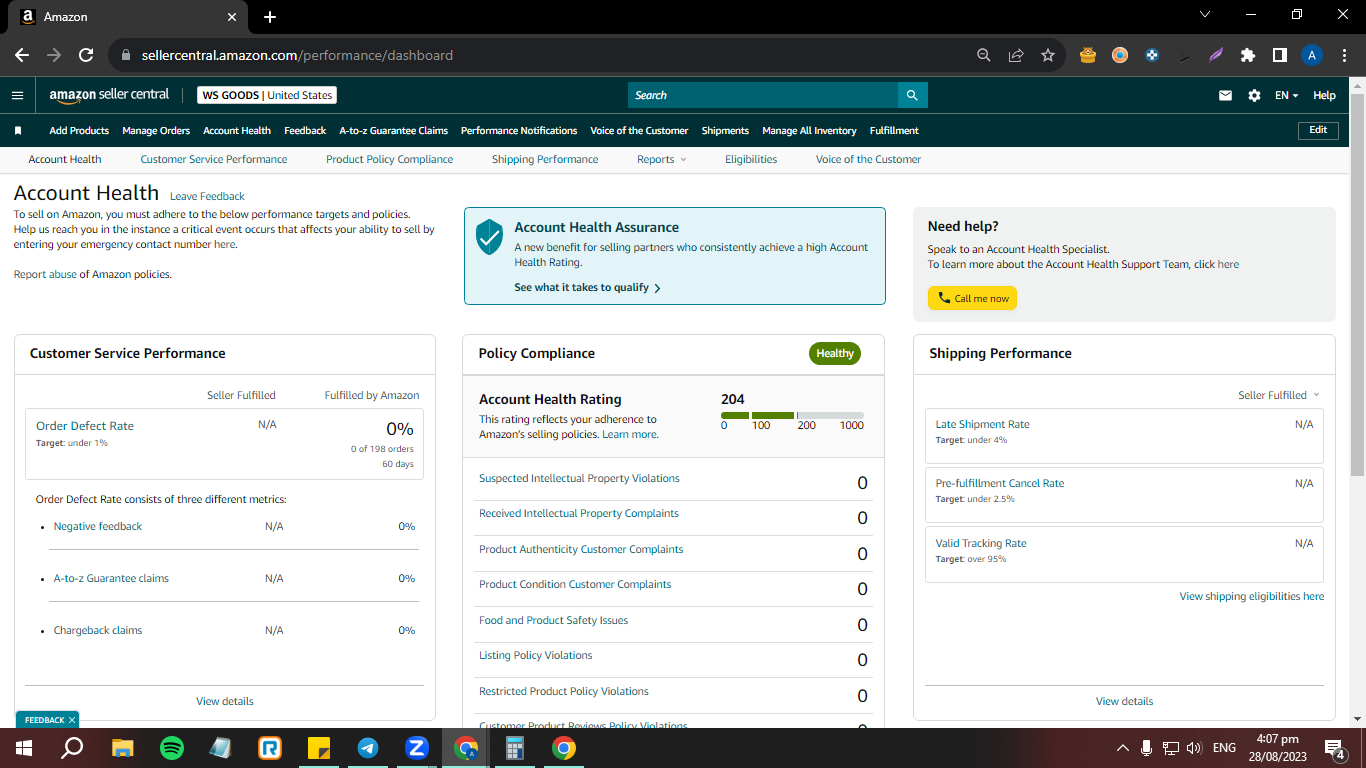The image size is (1366, 768).
Task: Open Suspected Intellectual Property Violations
Action: 579,478
